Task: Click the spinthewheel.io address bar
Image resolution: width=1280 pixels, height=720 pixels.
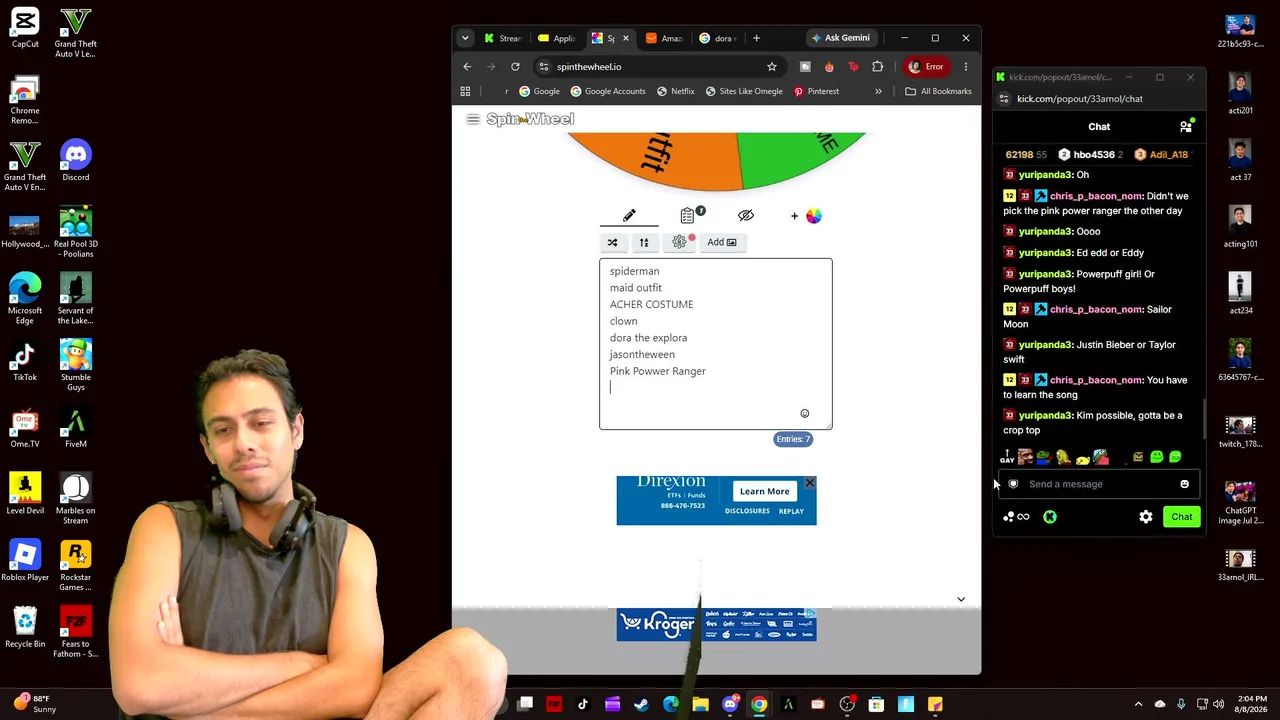Action: click(x=658, y=67)
